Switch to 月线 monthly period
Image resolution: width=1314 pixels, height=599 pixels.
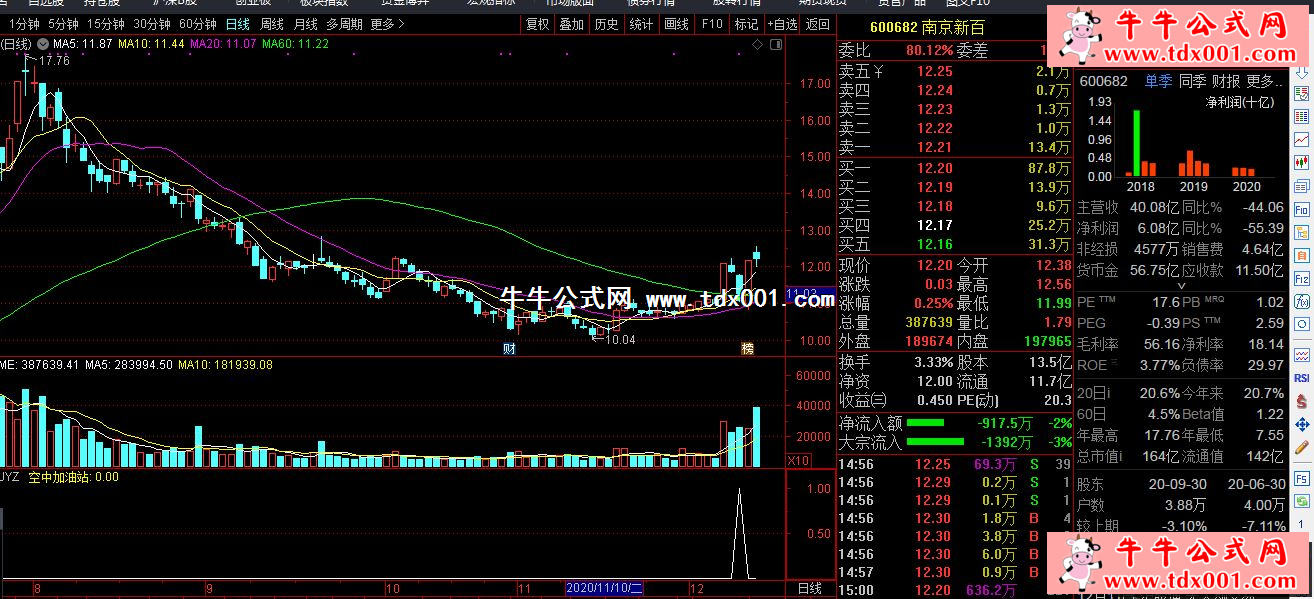306,24
